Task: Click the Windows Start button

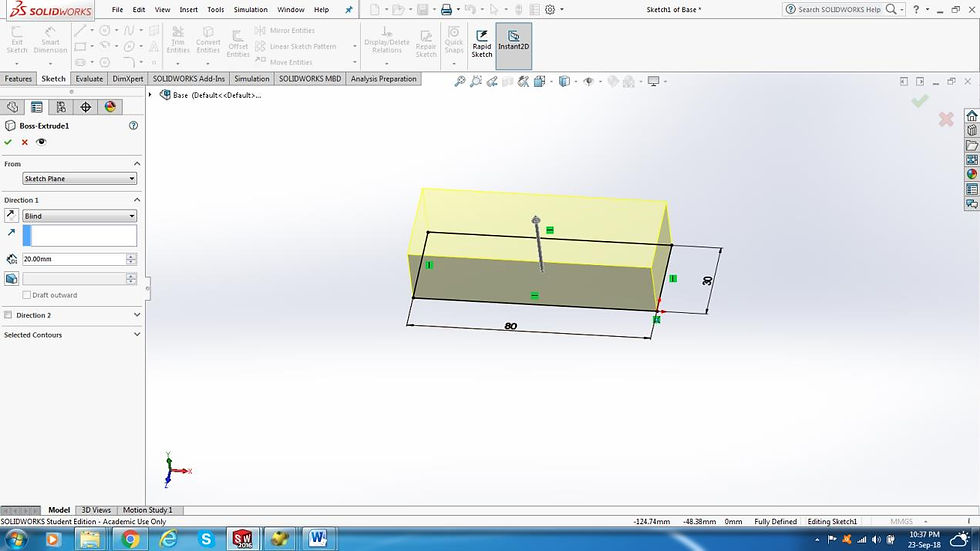Action: [16, 539]
